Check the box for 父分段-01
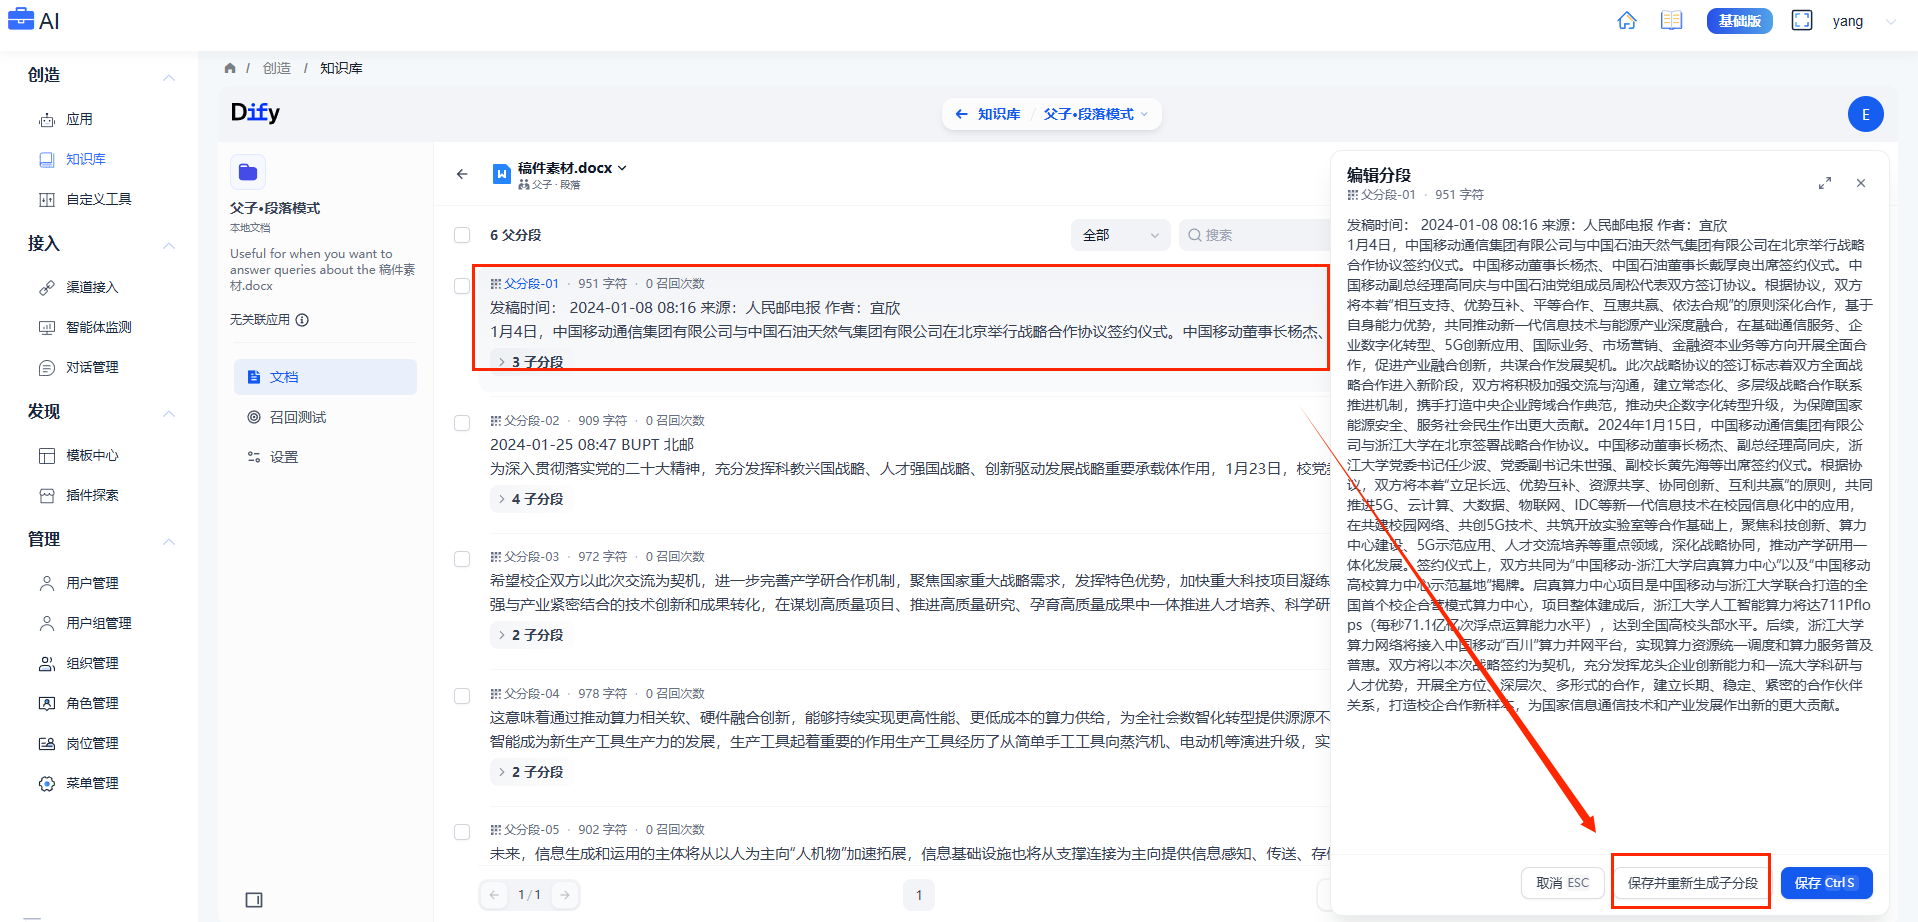 pyautogui.click(x=462, y=286)
